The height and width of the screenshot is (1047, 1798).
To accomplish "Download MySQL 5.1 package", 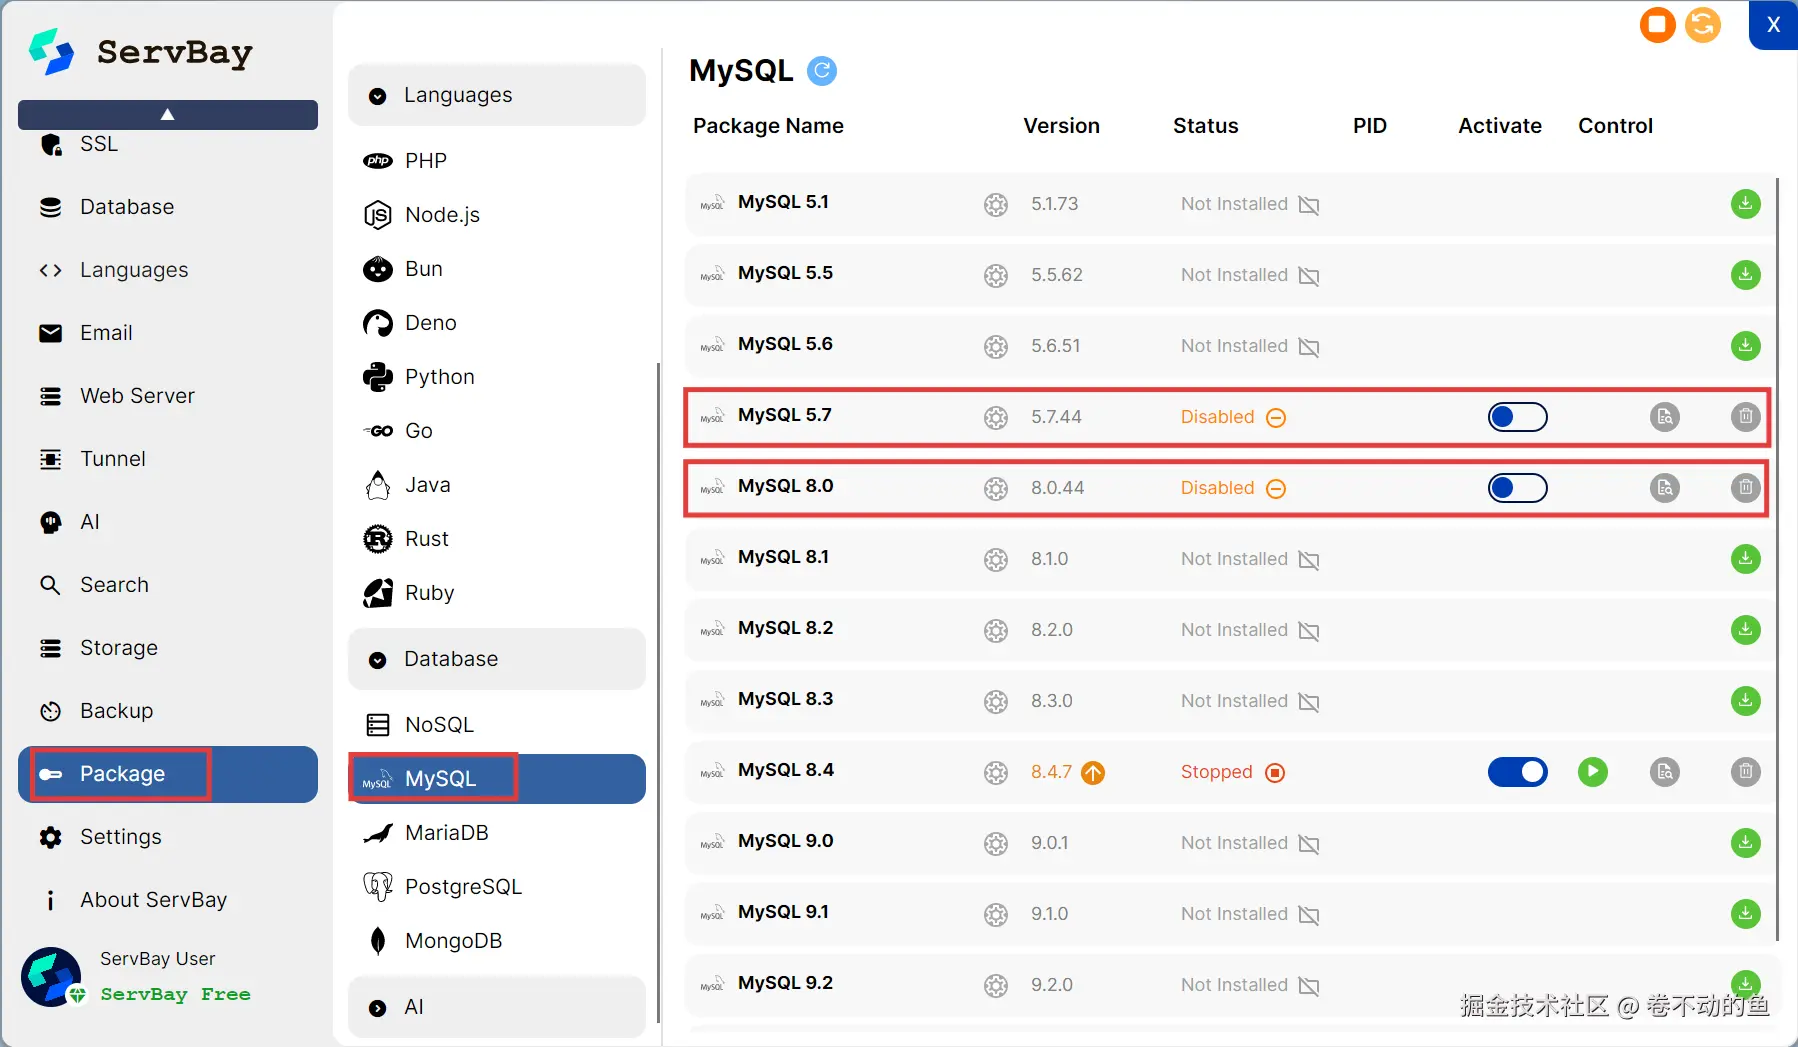I will (1745, 204).
